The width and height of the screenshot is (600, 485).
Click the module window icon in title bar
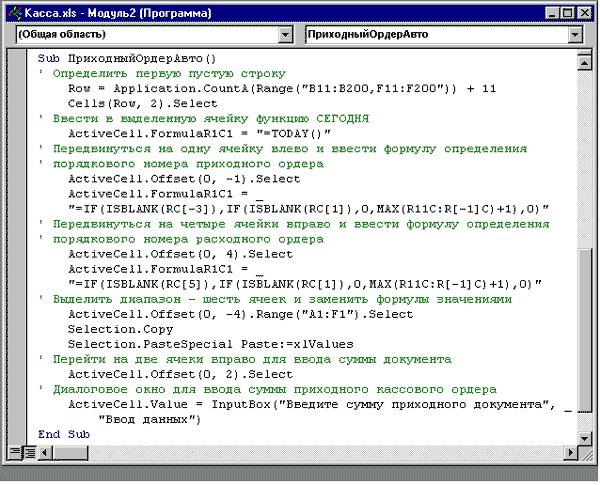tap(15, 13)
